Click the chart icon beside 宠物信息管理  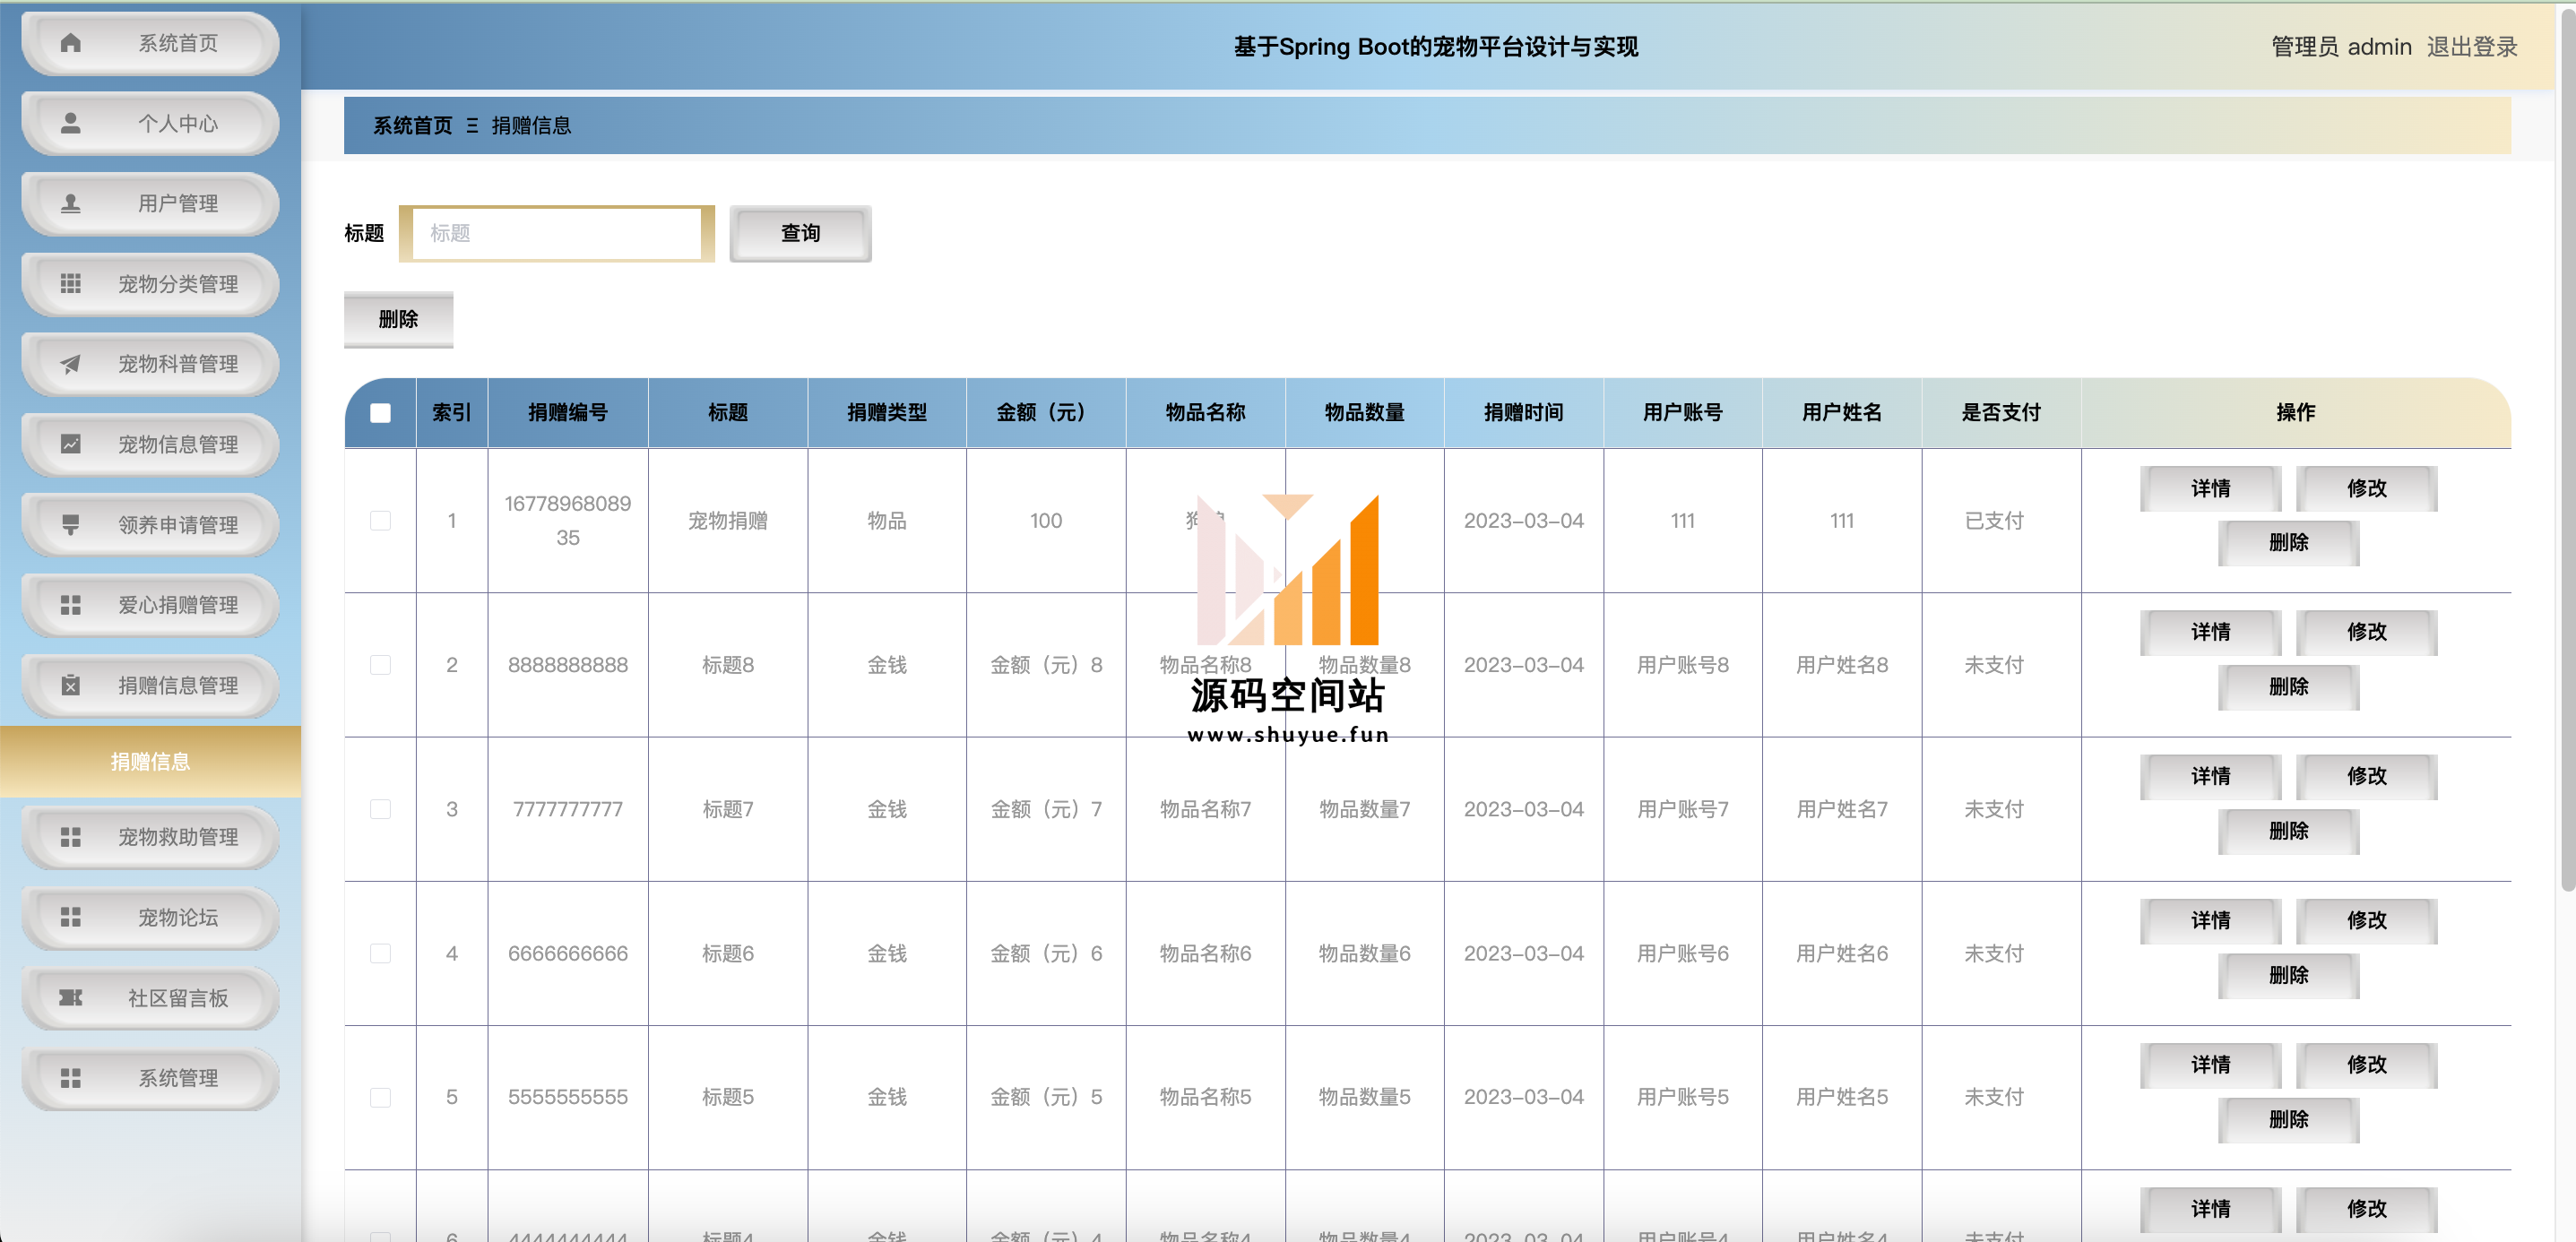pyautogui.click(x=70, y=444)
